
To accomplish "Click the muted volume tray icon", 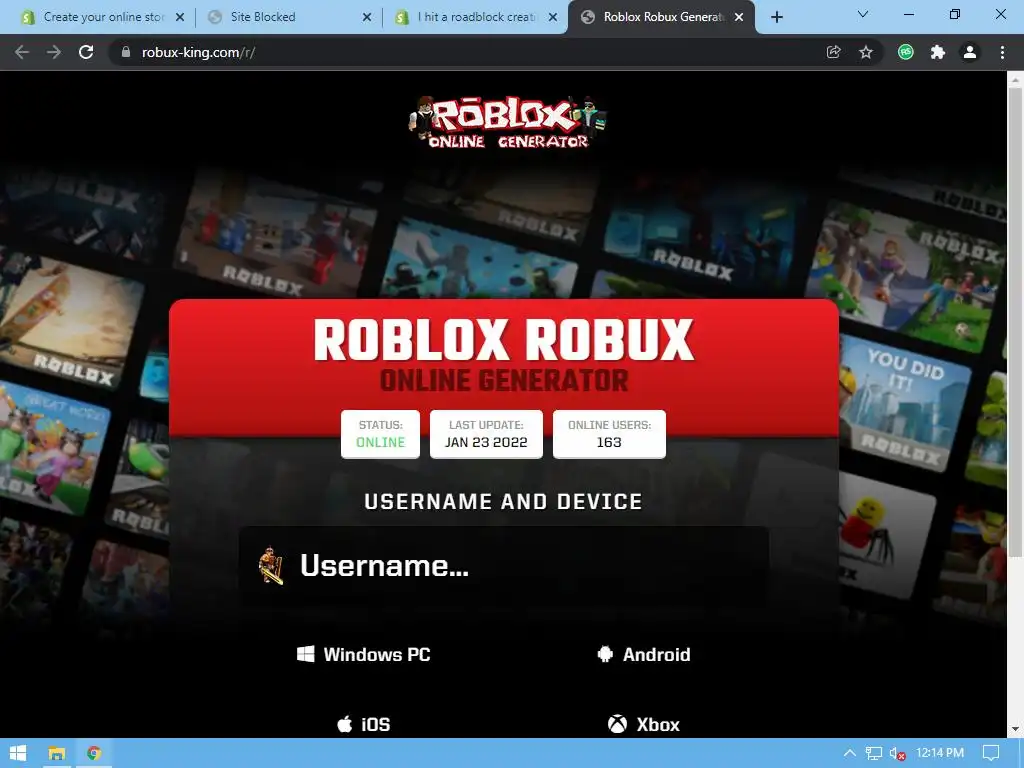I will pyautogui.click(x=898, y=753).
